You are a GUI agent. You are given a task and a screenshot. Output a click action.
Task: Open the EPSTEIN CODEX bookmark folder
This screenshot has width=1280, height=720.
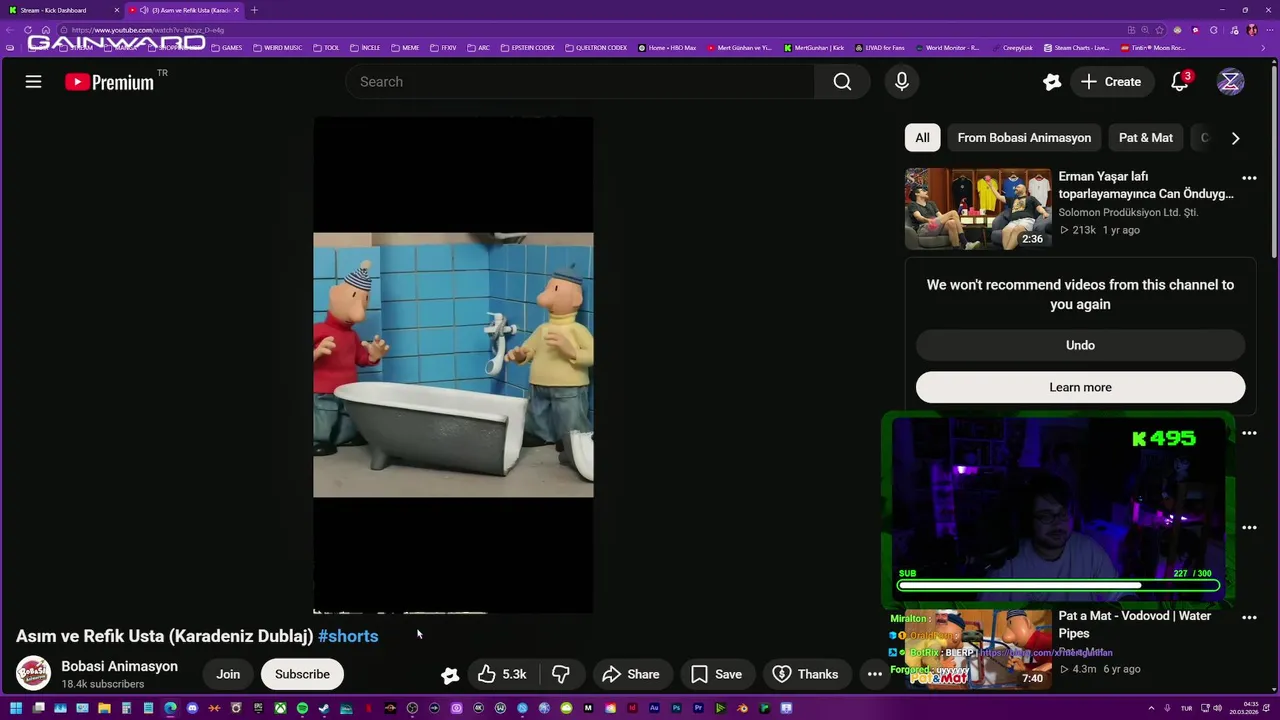(526, 48)
